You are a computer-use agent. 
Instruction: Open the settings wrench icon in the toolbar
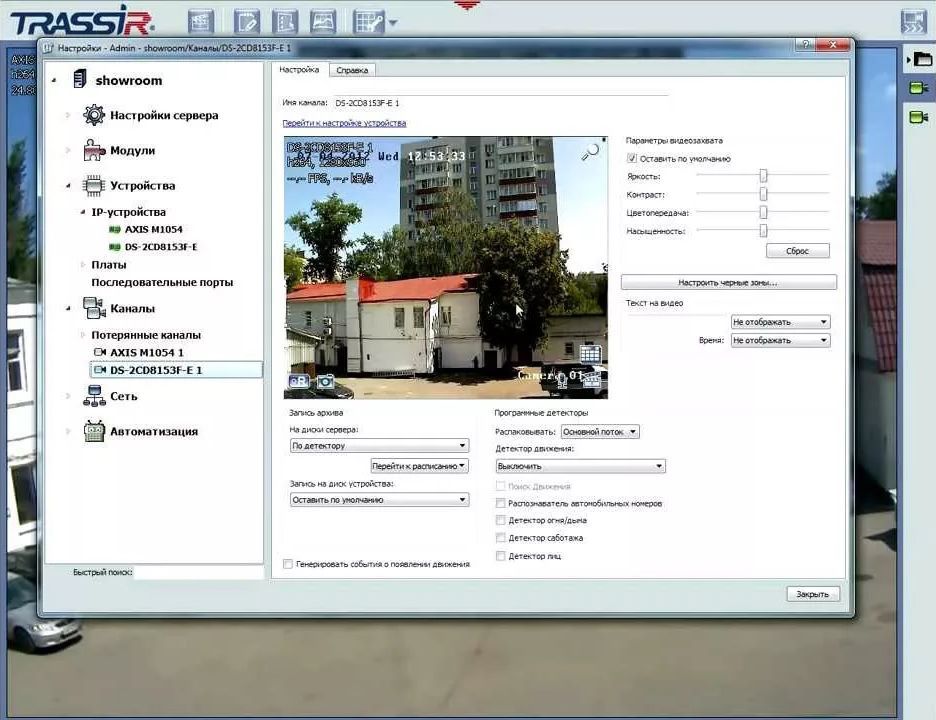[368, 20]
